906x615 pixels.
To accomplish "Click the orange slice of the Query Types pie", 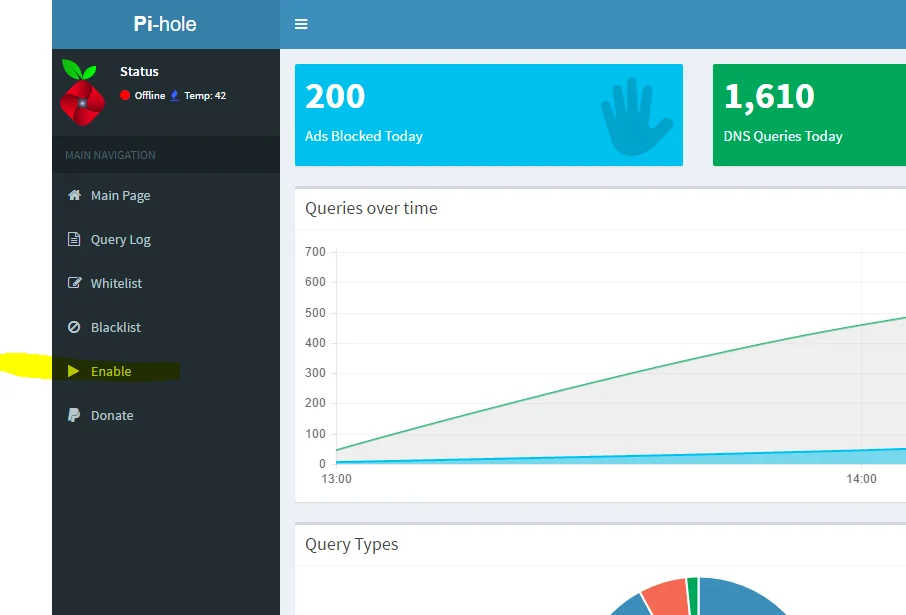I will point(667,595).
